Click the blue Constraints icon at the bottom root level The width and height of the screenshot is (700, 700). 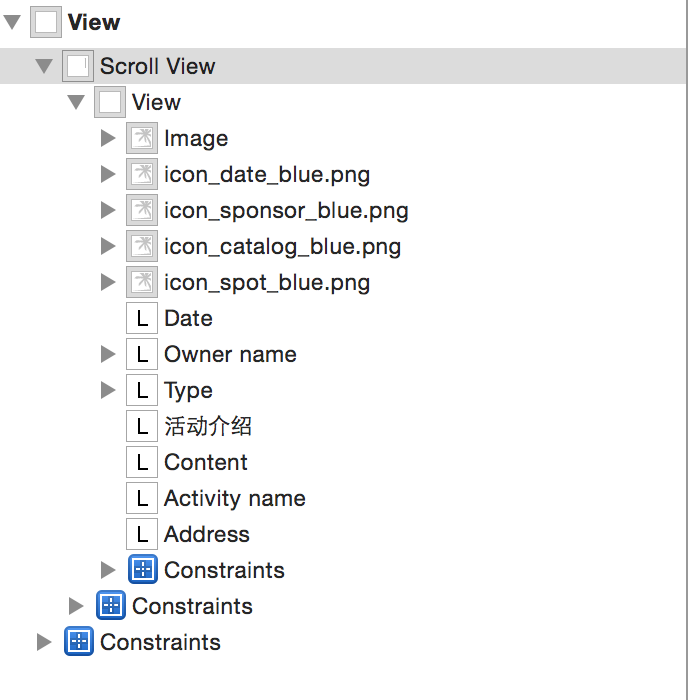click(79, 641)
